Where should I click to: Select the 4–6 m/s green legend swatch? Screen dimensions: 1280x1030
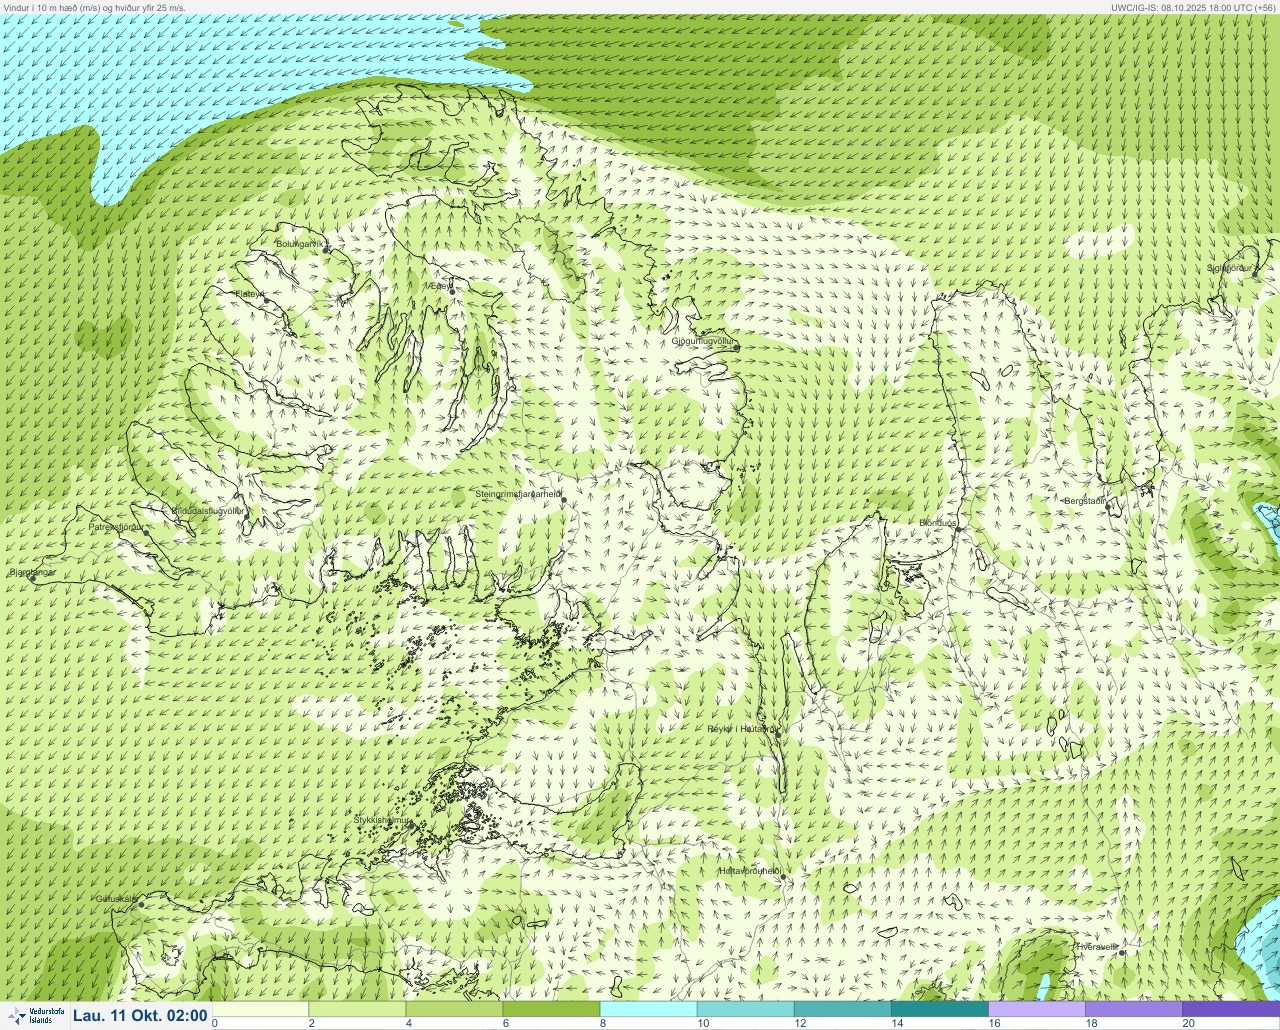pyautogui.click(x=454, y=1009)
